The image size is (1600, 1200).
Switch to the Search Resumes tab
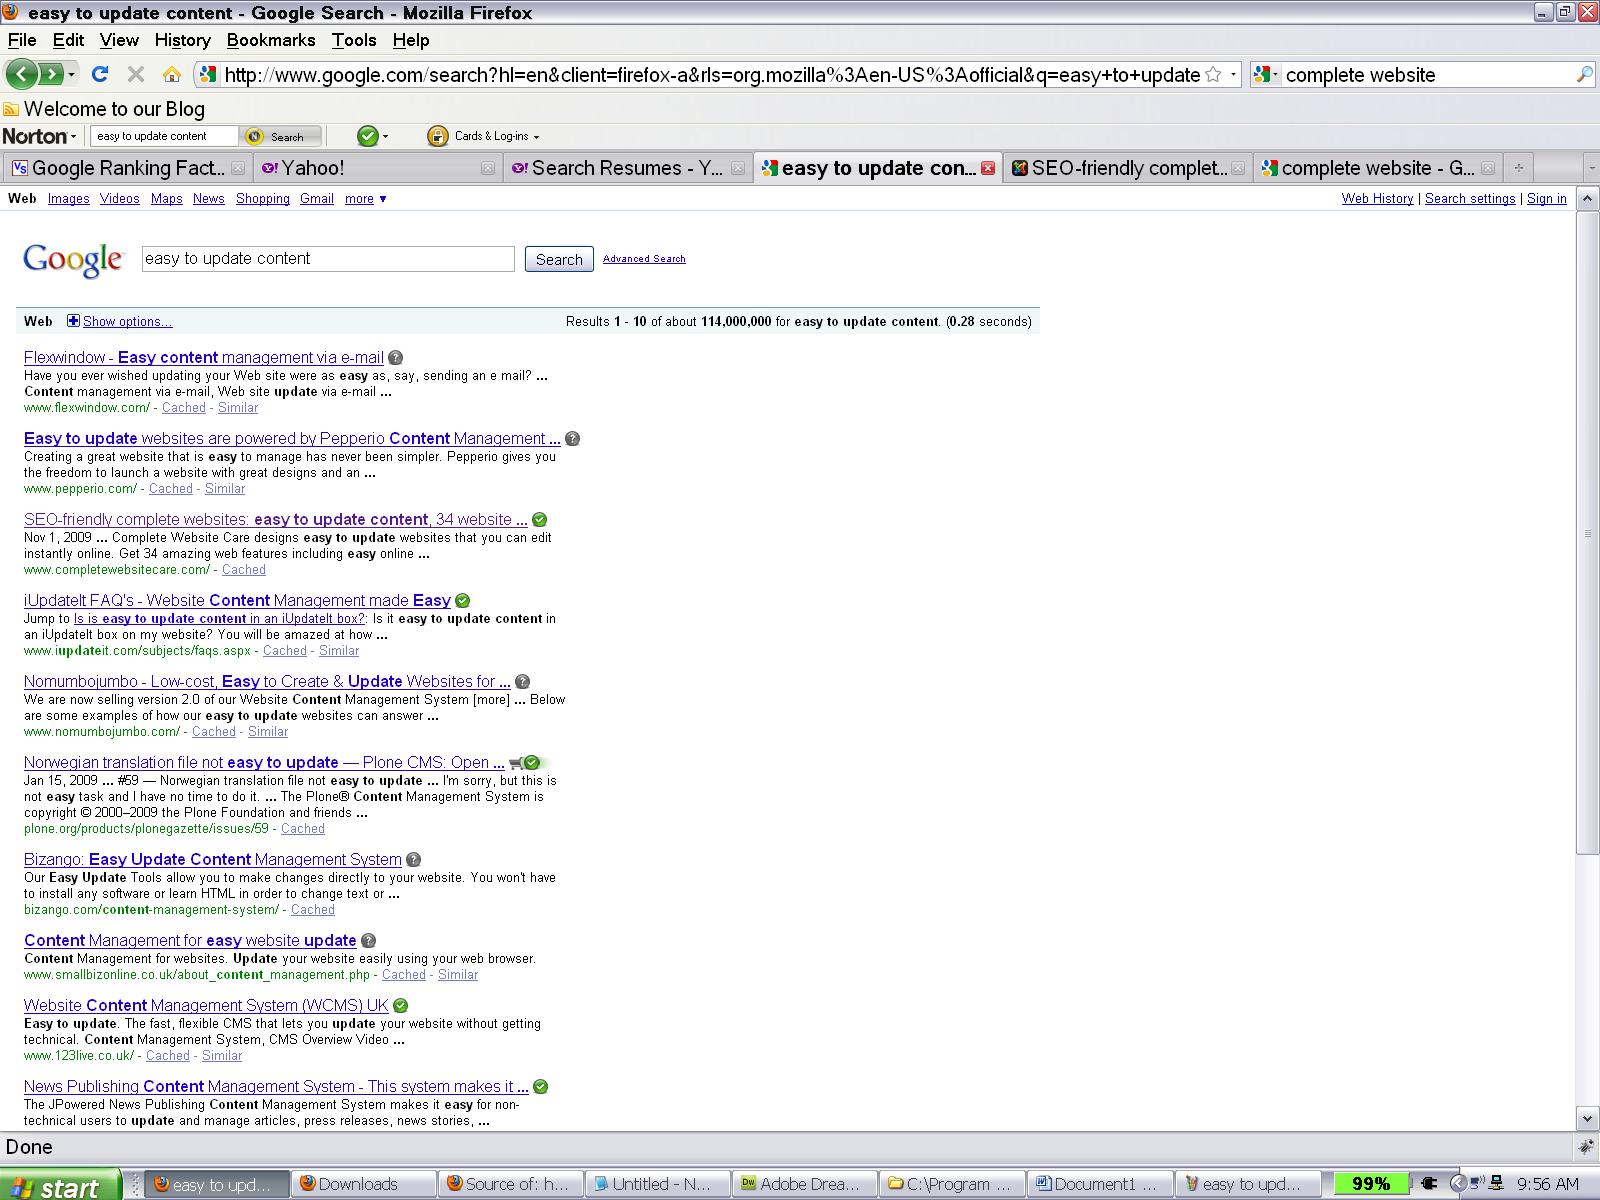(x=626, y=168)
